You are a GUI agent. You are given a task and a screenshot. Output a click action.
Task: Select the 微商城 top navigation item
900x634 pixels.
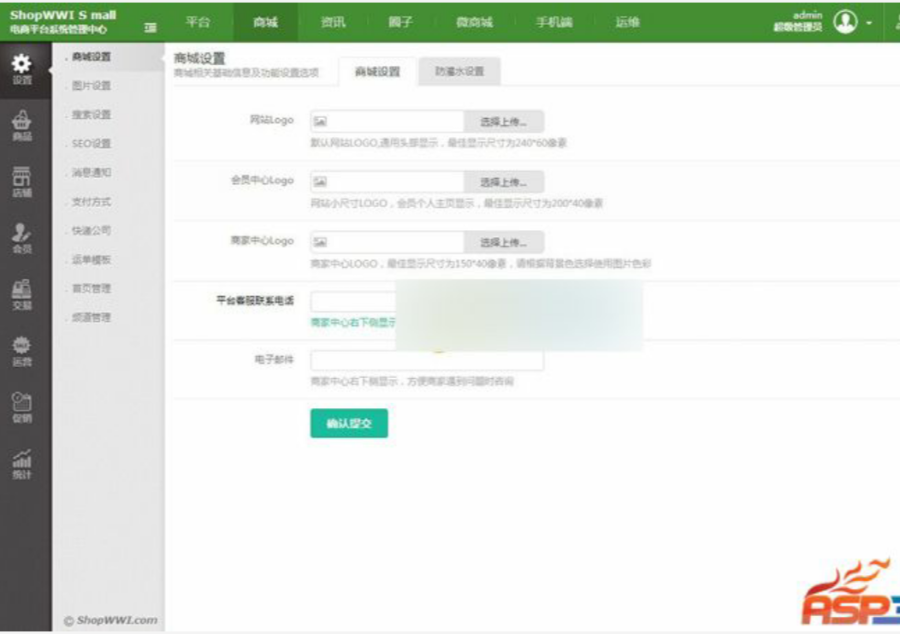474,22
